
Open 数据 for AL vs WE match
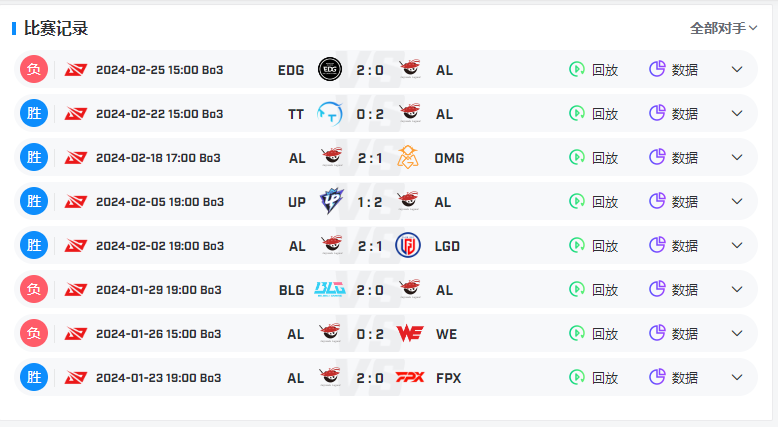click(674, 333)
